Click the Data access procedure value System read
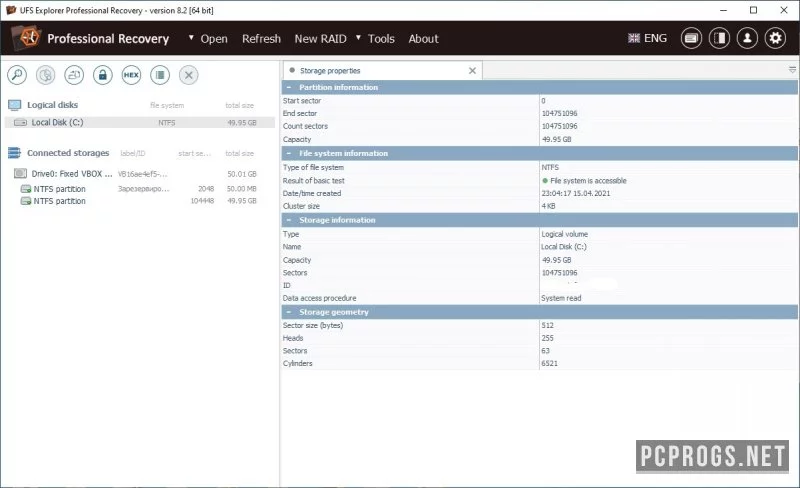800x488 pixels. point(561,298)
